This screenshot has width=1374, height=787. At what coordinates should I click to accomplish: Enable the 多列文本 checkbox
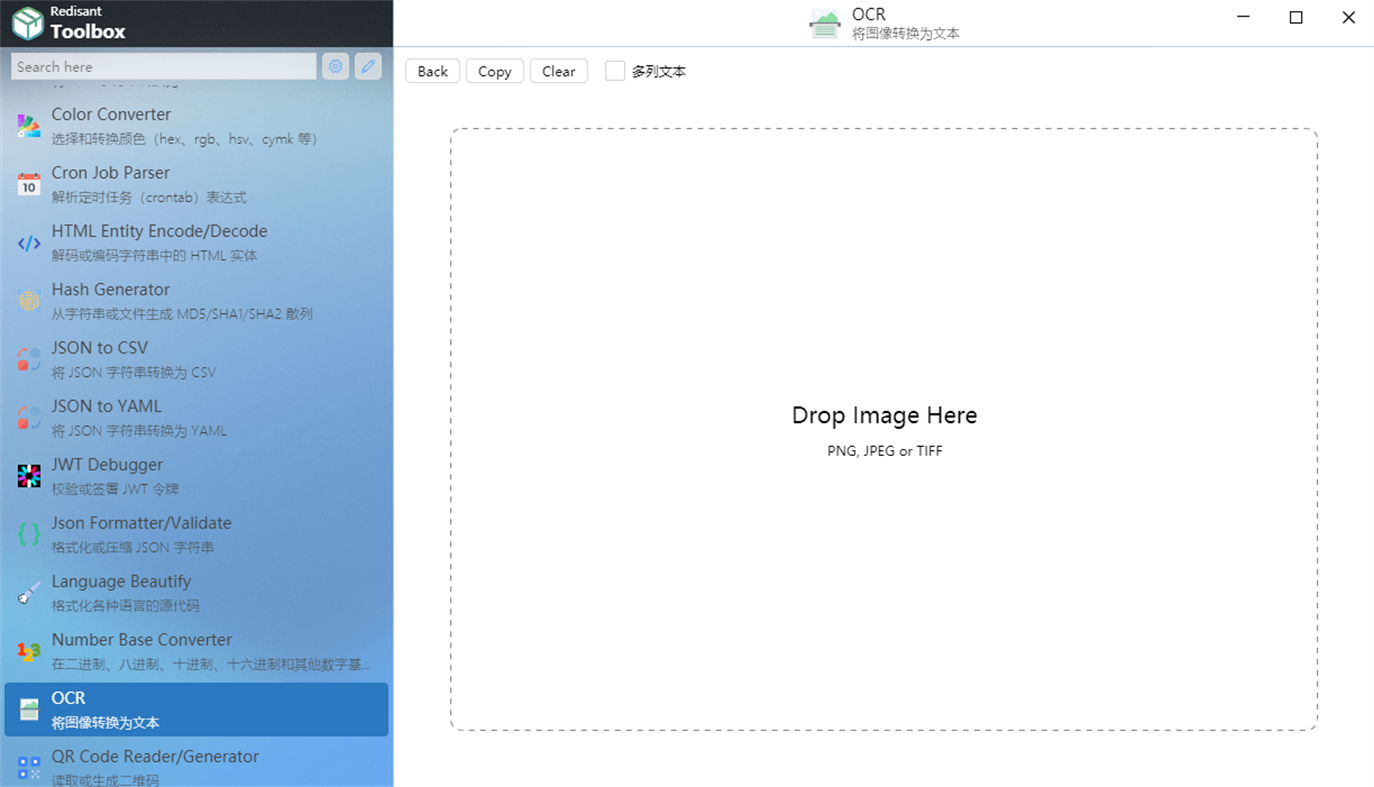[x=615, y=71]
